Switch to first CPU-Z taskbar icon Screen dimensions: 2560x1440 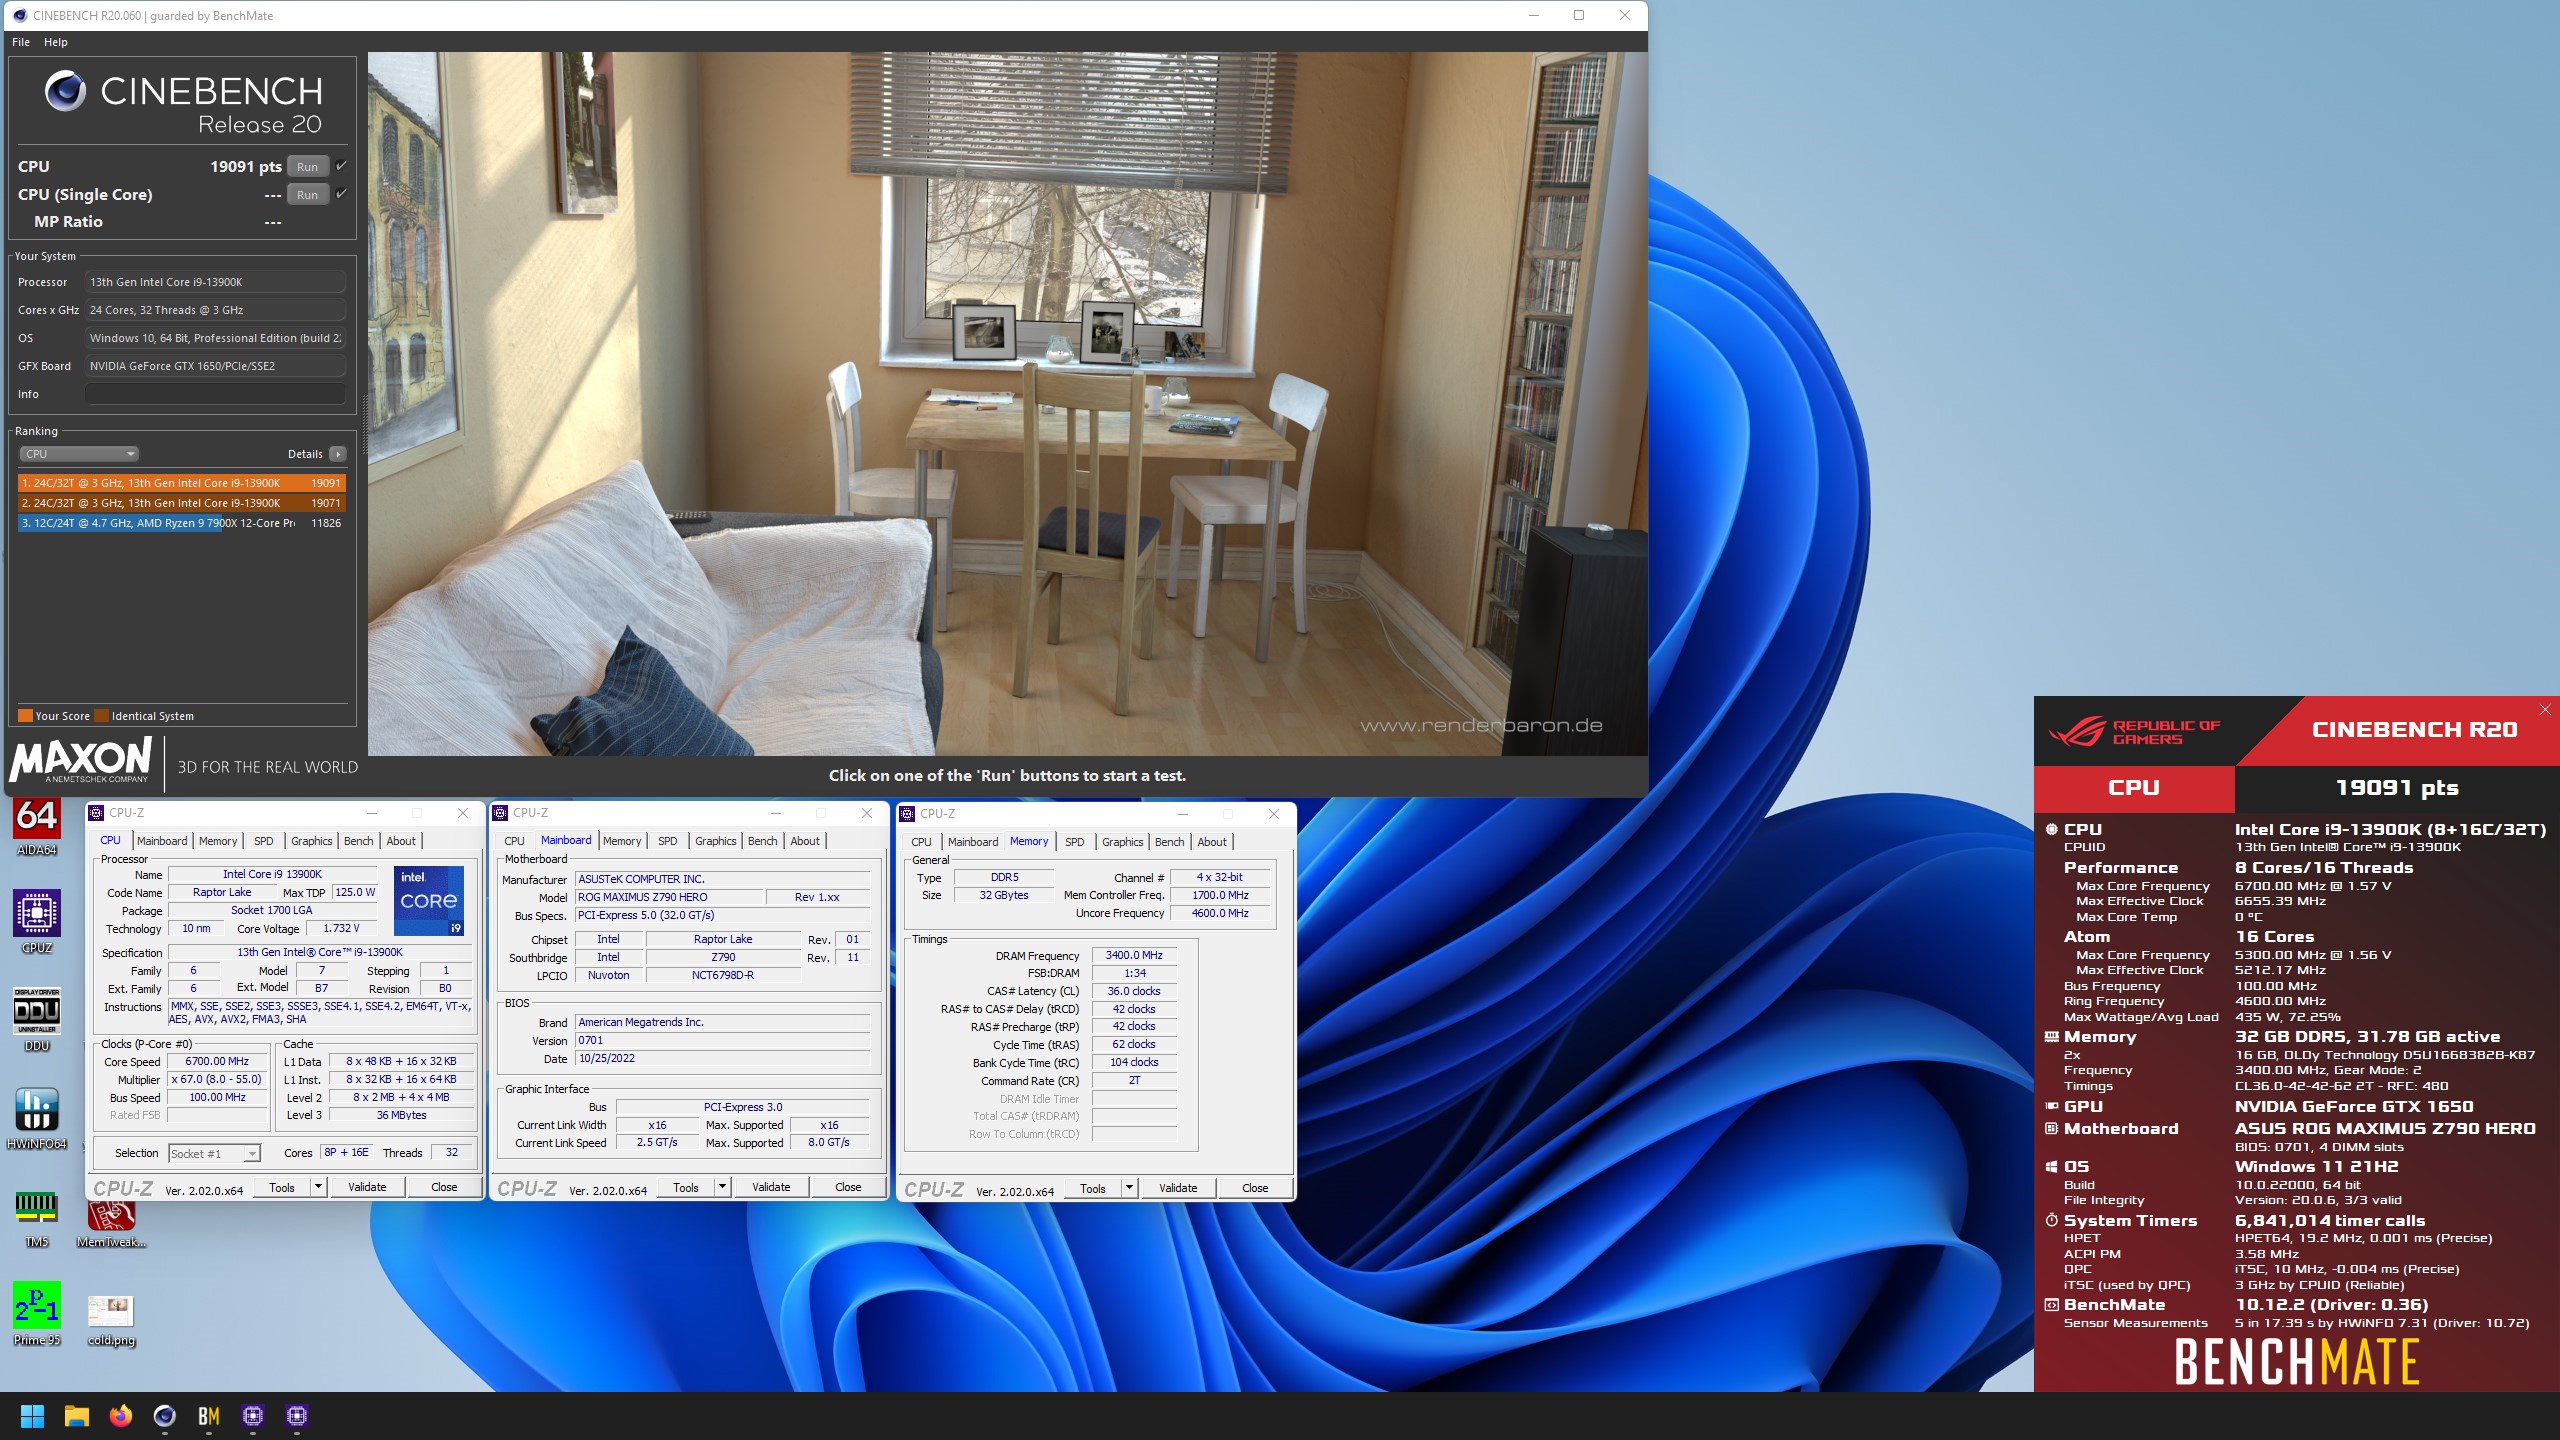[x=253, y=1416]
